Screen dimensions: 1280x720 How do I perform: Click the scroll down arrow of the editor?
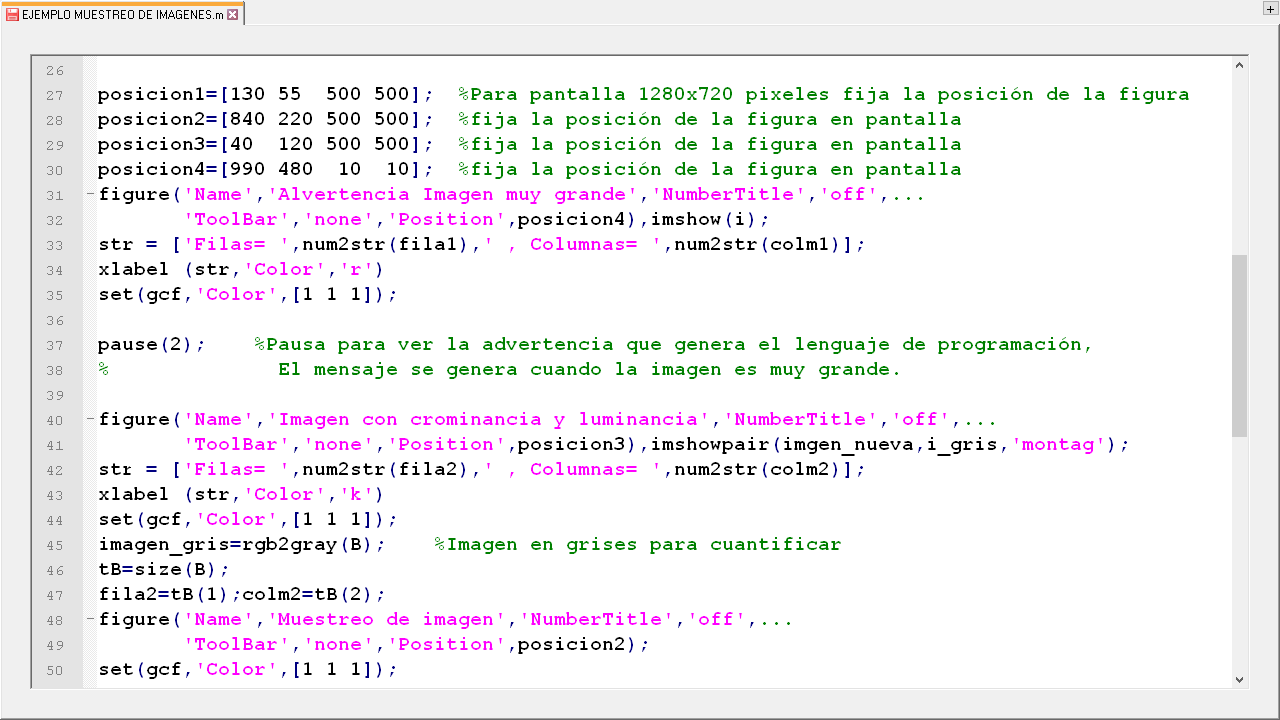click(1240, 679)
